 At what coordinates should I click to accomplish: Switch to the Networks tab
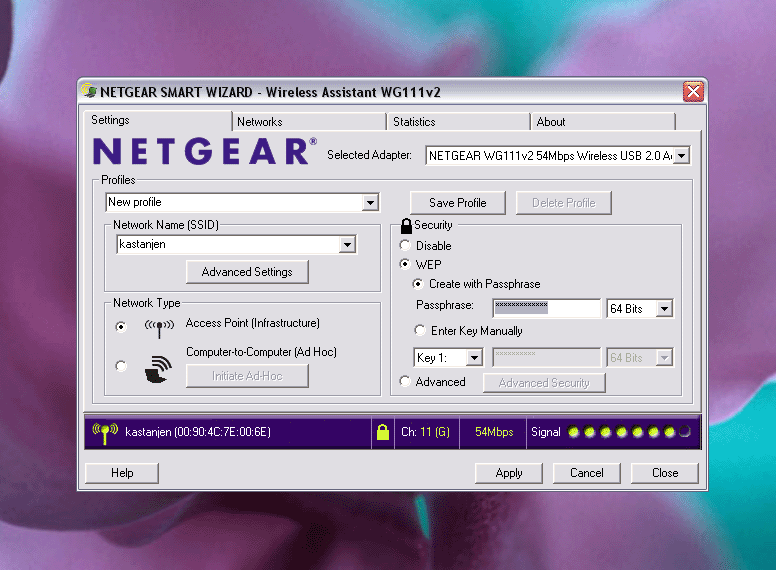click(x=309, y=122)
